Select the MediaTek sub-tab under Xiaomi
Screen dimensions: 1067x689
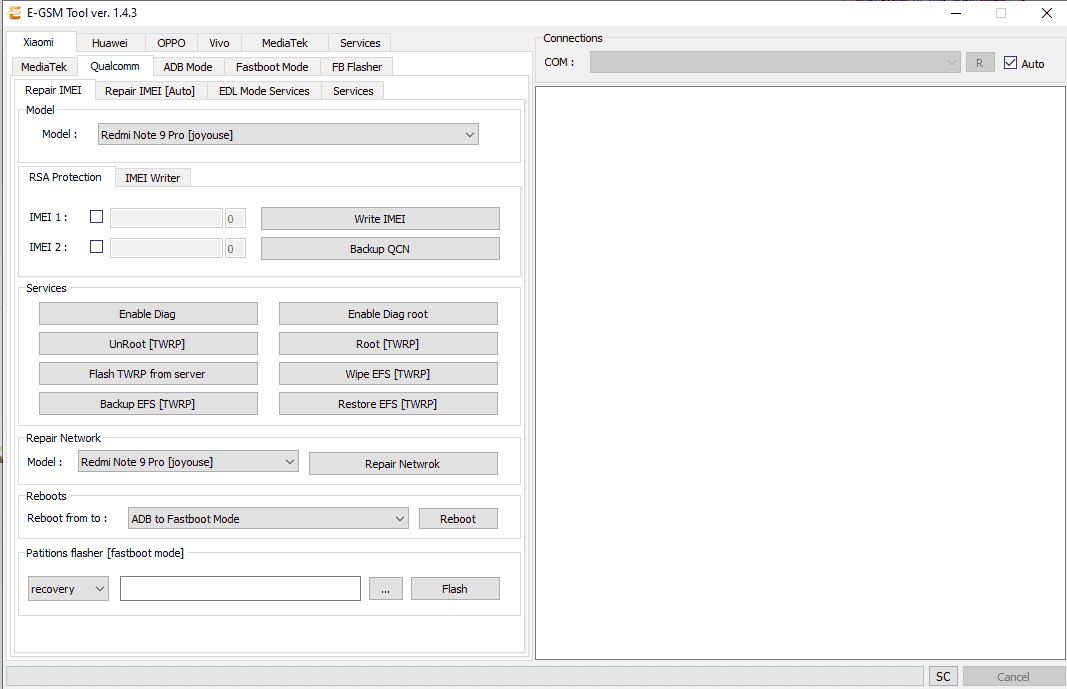[x=44, y=67]
